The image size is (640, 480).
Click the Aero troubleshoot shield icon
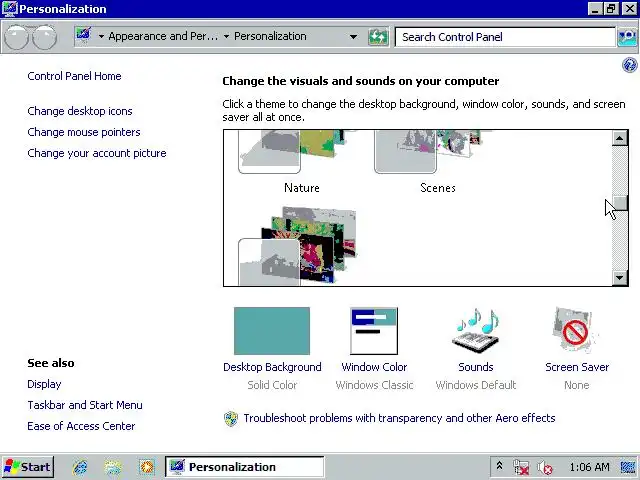[x=231, y=418]
